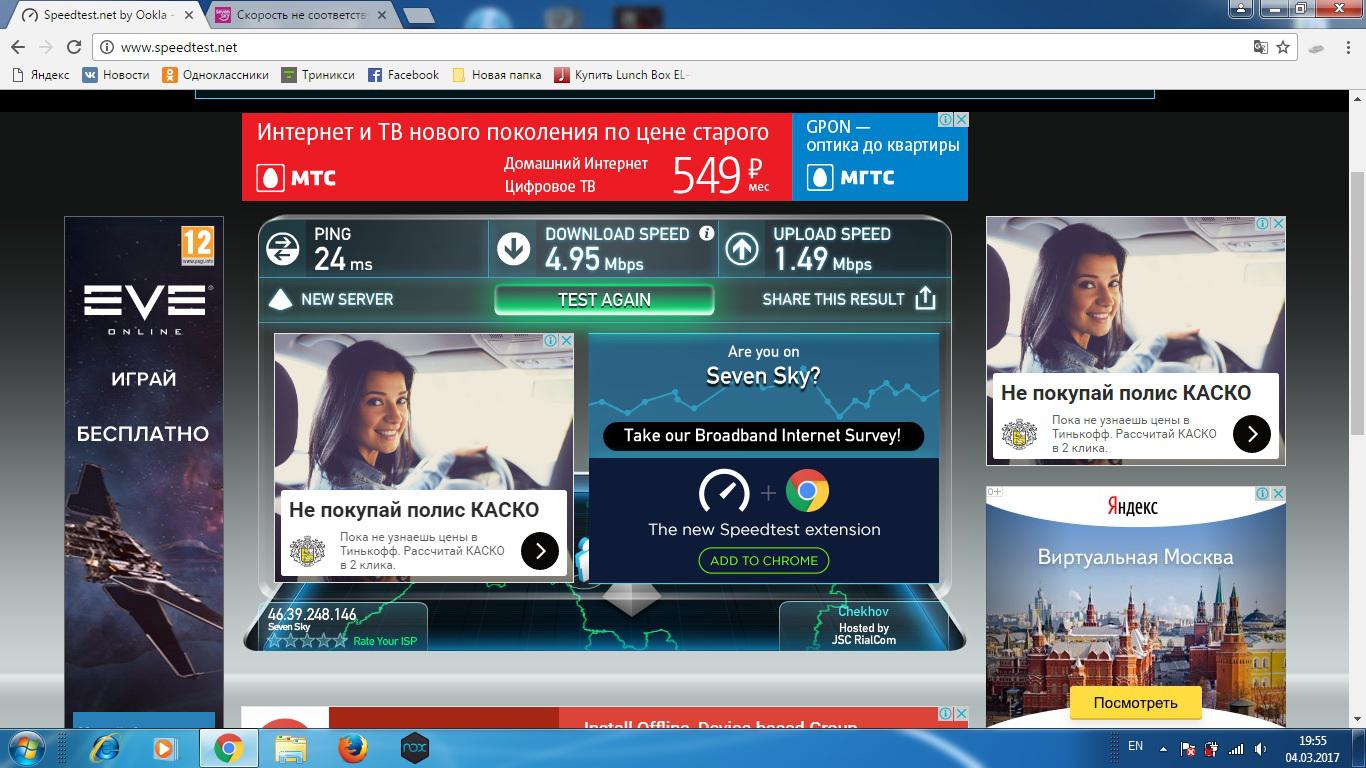Click the ping arrows icon
The image size is (1366, 768).
(283, 249)
